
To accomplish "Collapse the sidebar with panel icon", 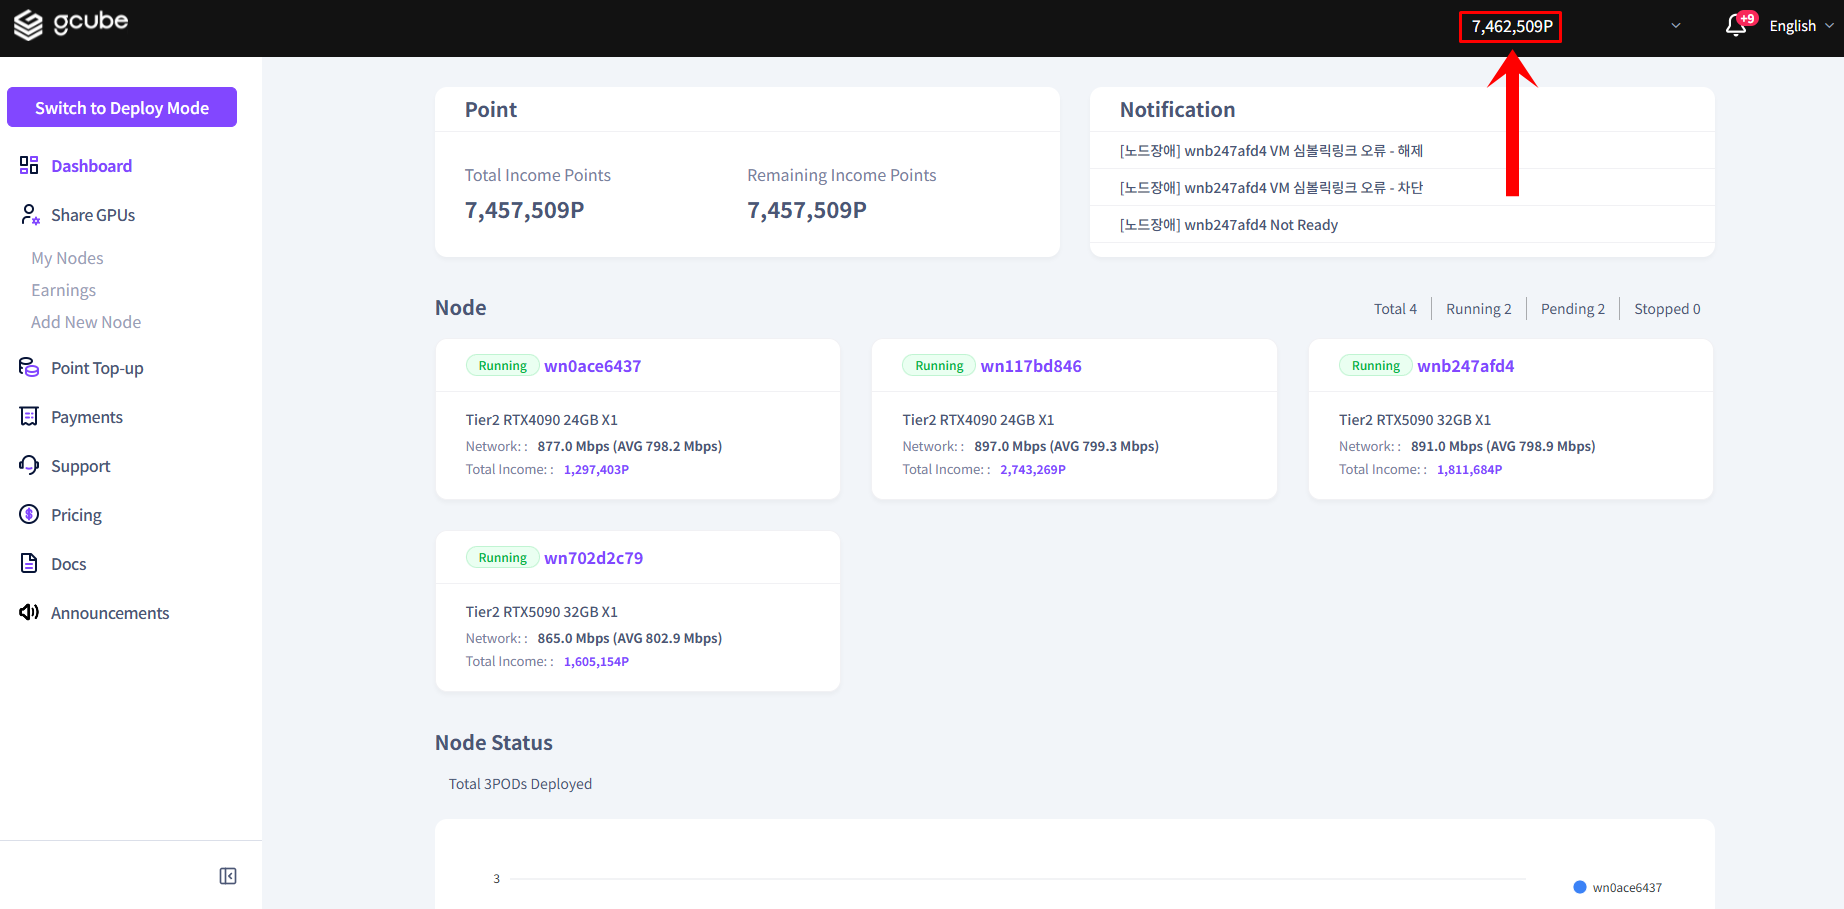I will click(228, 876).
